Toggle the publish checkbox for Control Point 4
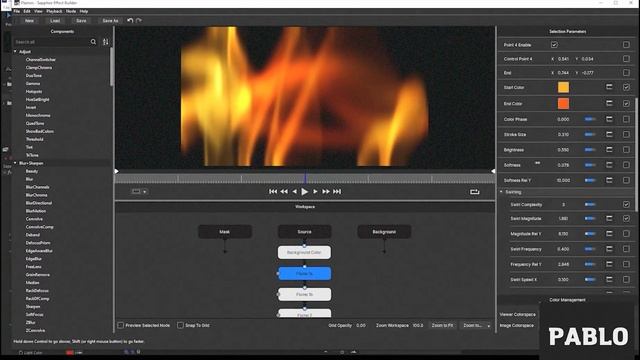Screen dimensions: 640x360 626,59
